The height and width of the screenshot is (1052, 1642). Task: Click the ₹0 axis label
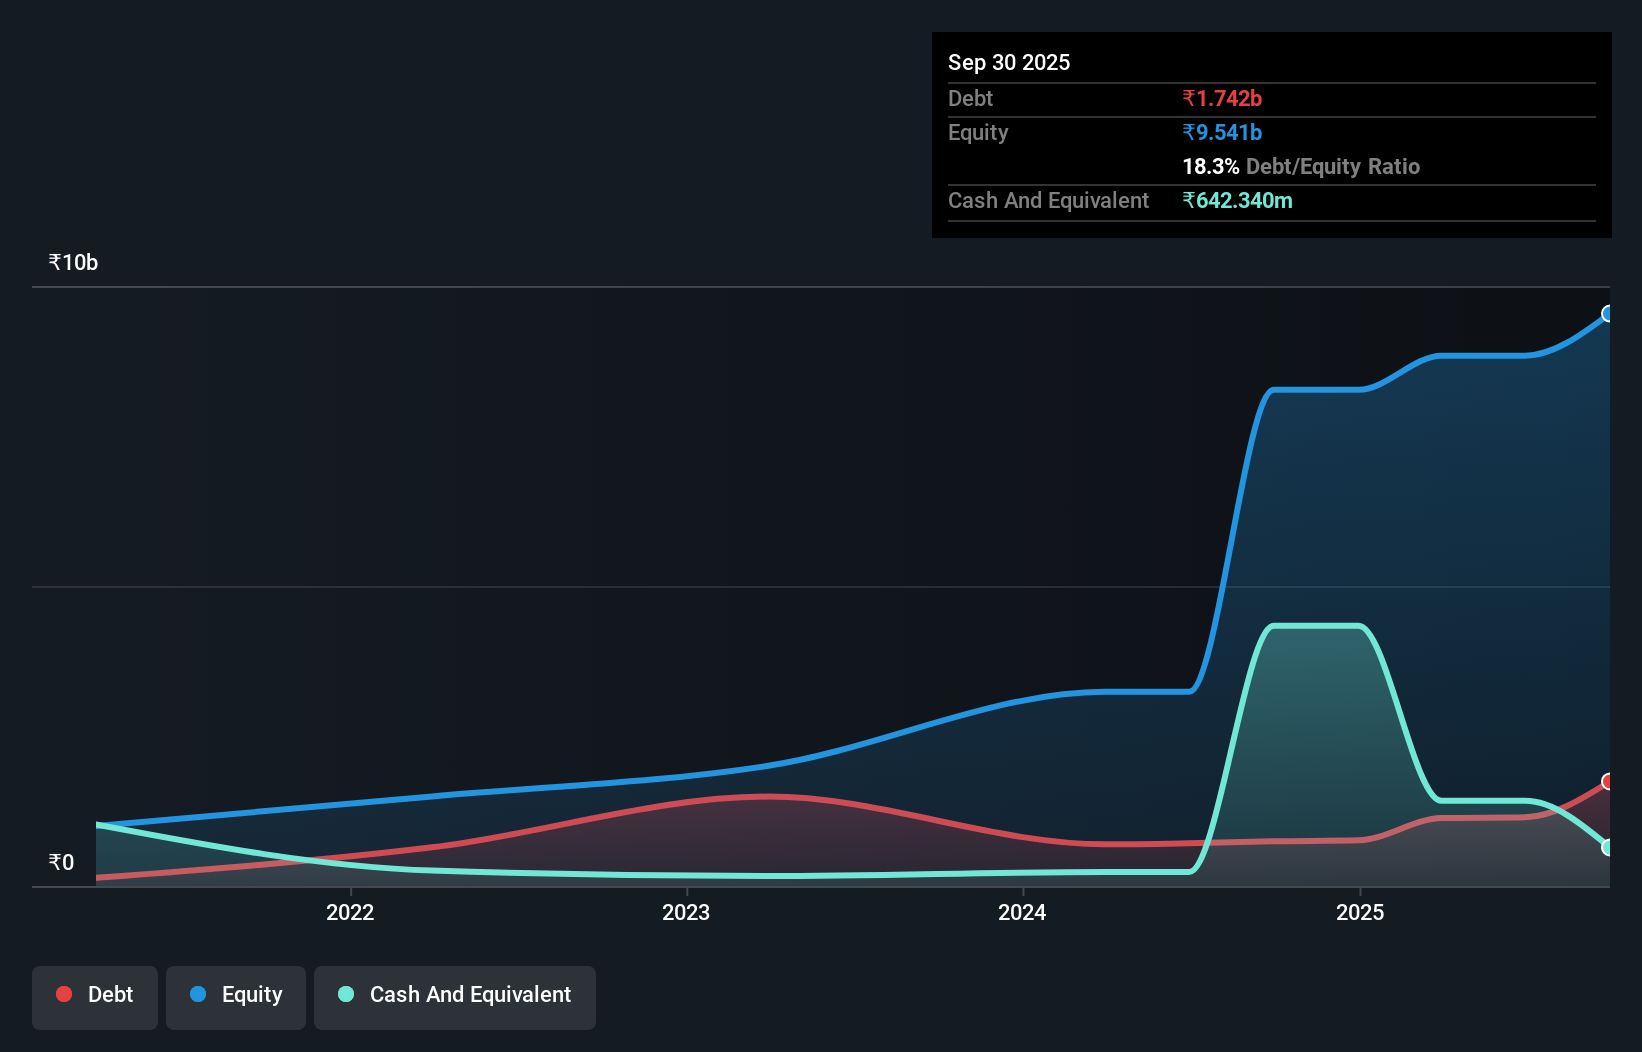[61, 861]
